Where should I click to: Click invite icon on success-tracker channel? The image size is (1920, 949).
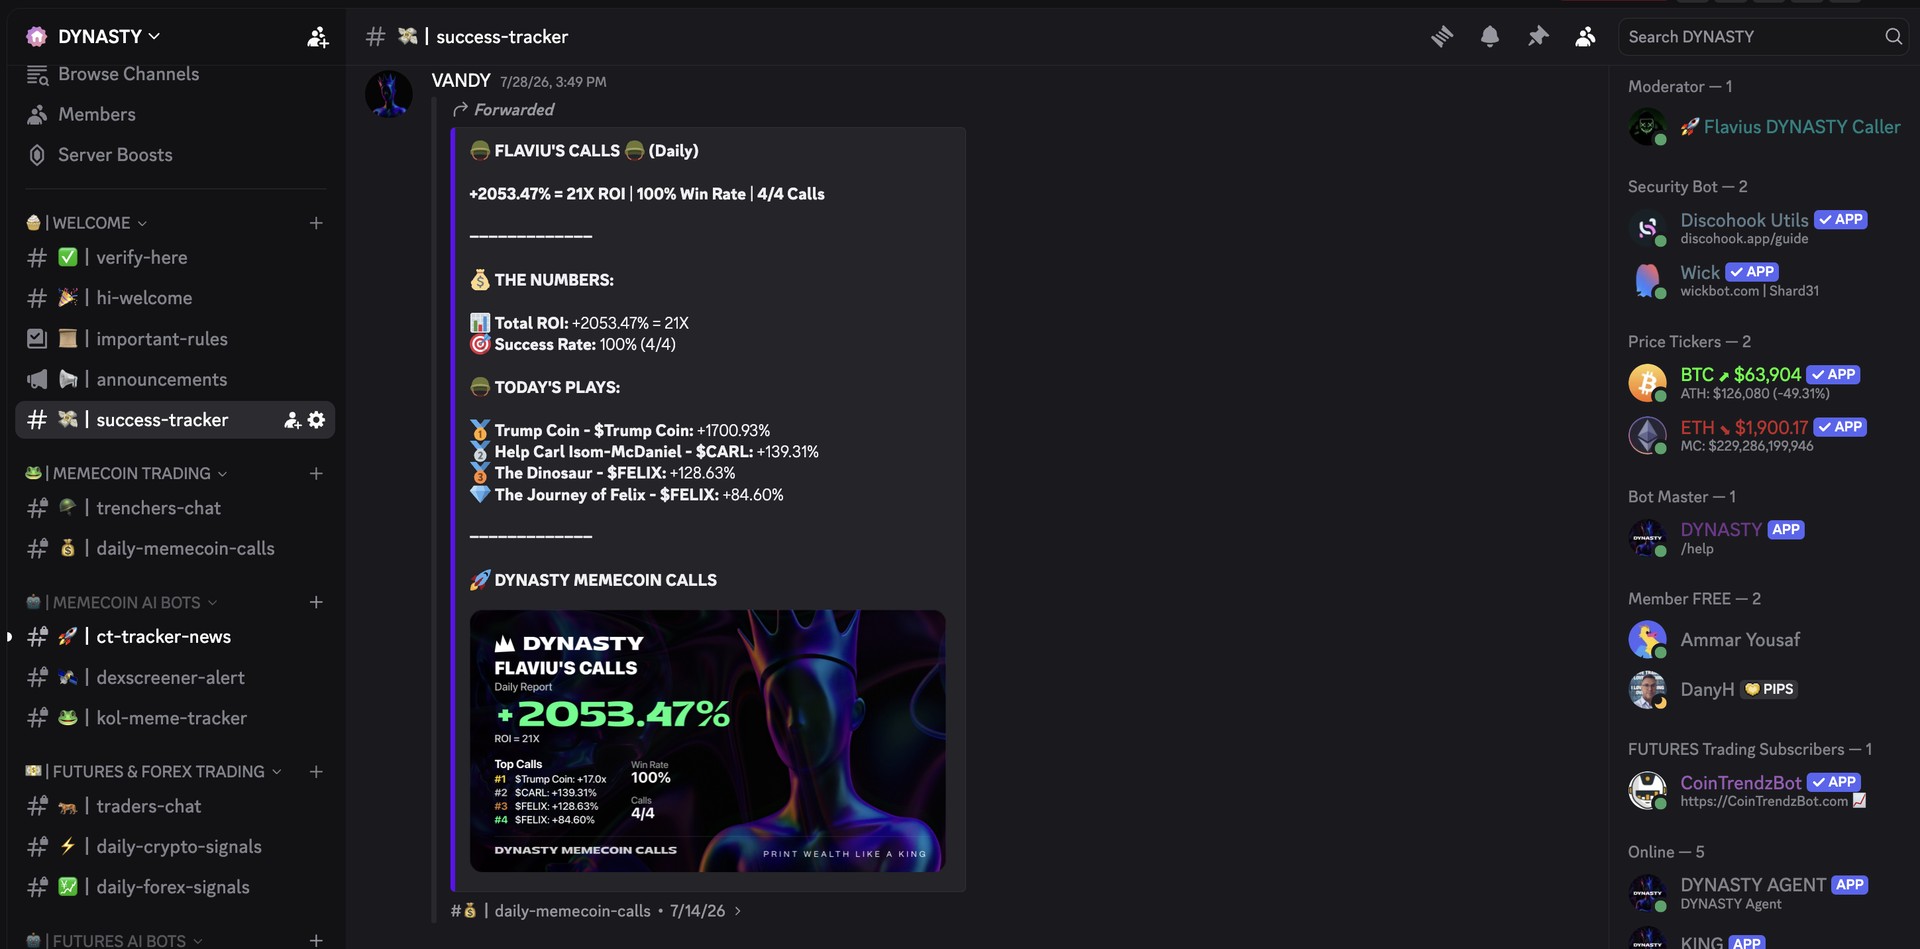pyautogui.click(x=292, y=420)
